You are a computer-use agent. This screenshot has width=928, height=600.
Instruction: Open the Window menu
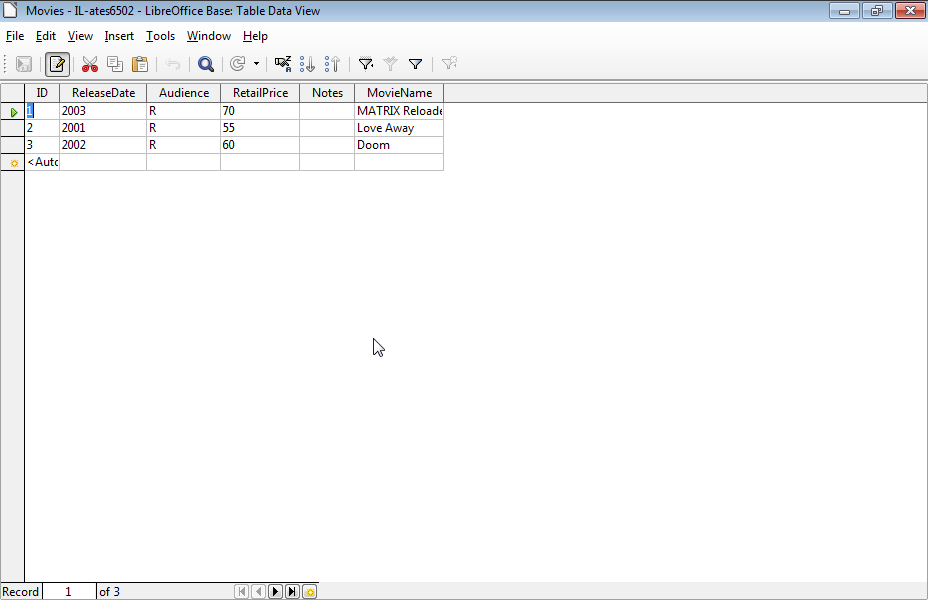coord(209,36)
